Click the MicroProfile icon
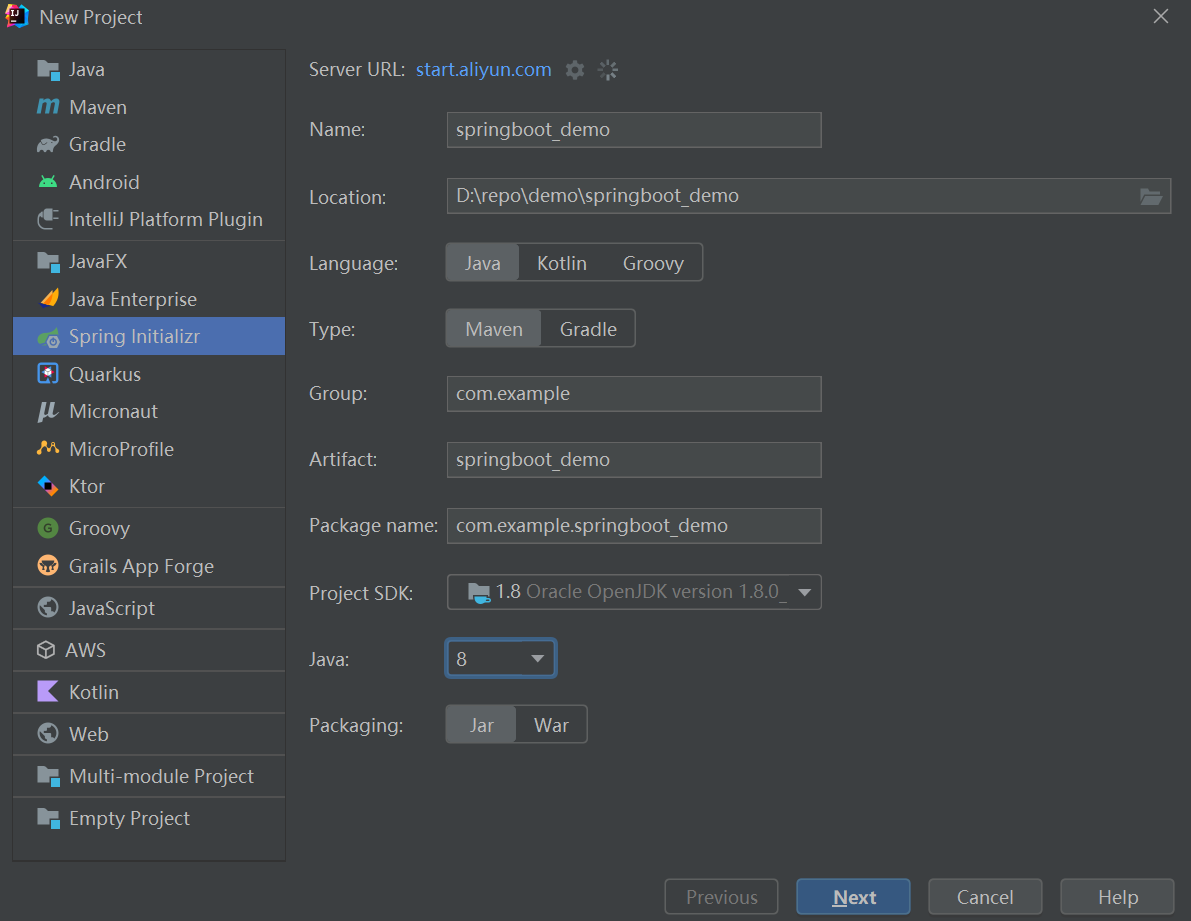Viewport: 1191px width, 921px height. (x=48, y=448)
